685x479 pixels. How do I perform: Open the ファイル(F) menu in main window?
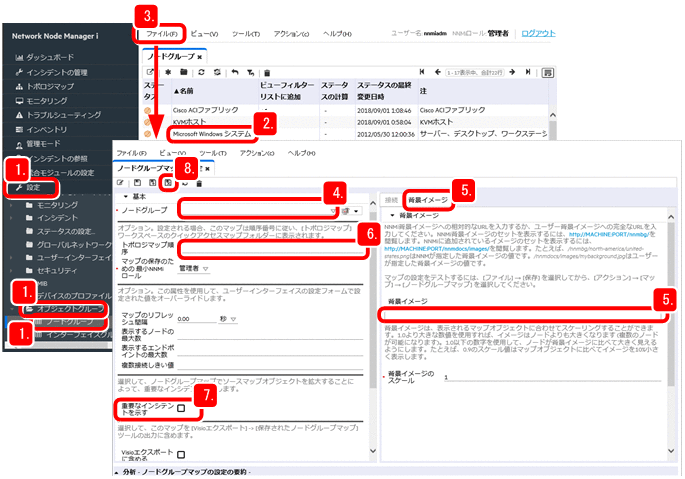(x=161, y=34)
